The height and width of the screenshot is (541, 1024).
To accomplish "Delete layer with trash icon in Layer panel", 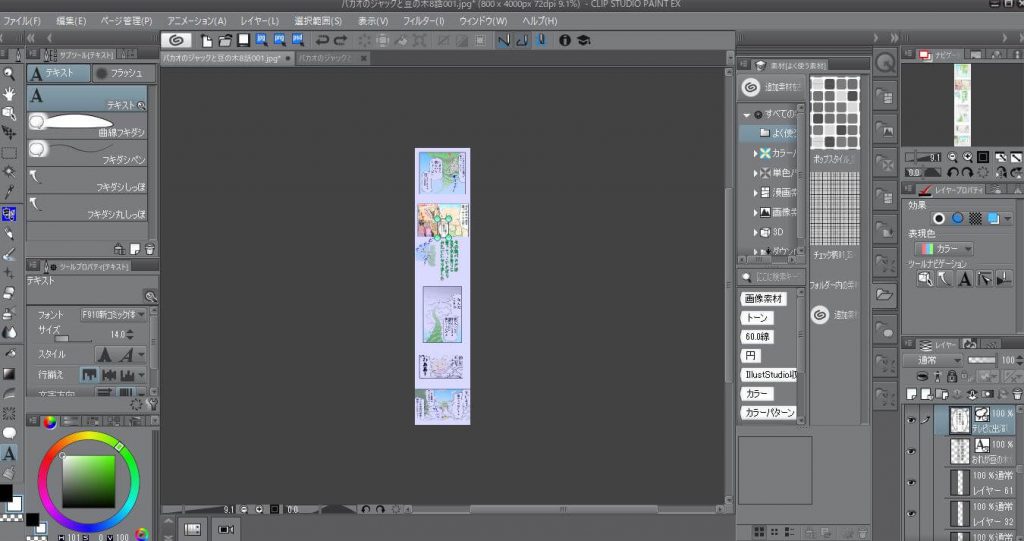I will [x=1017, y=394].
